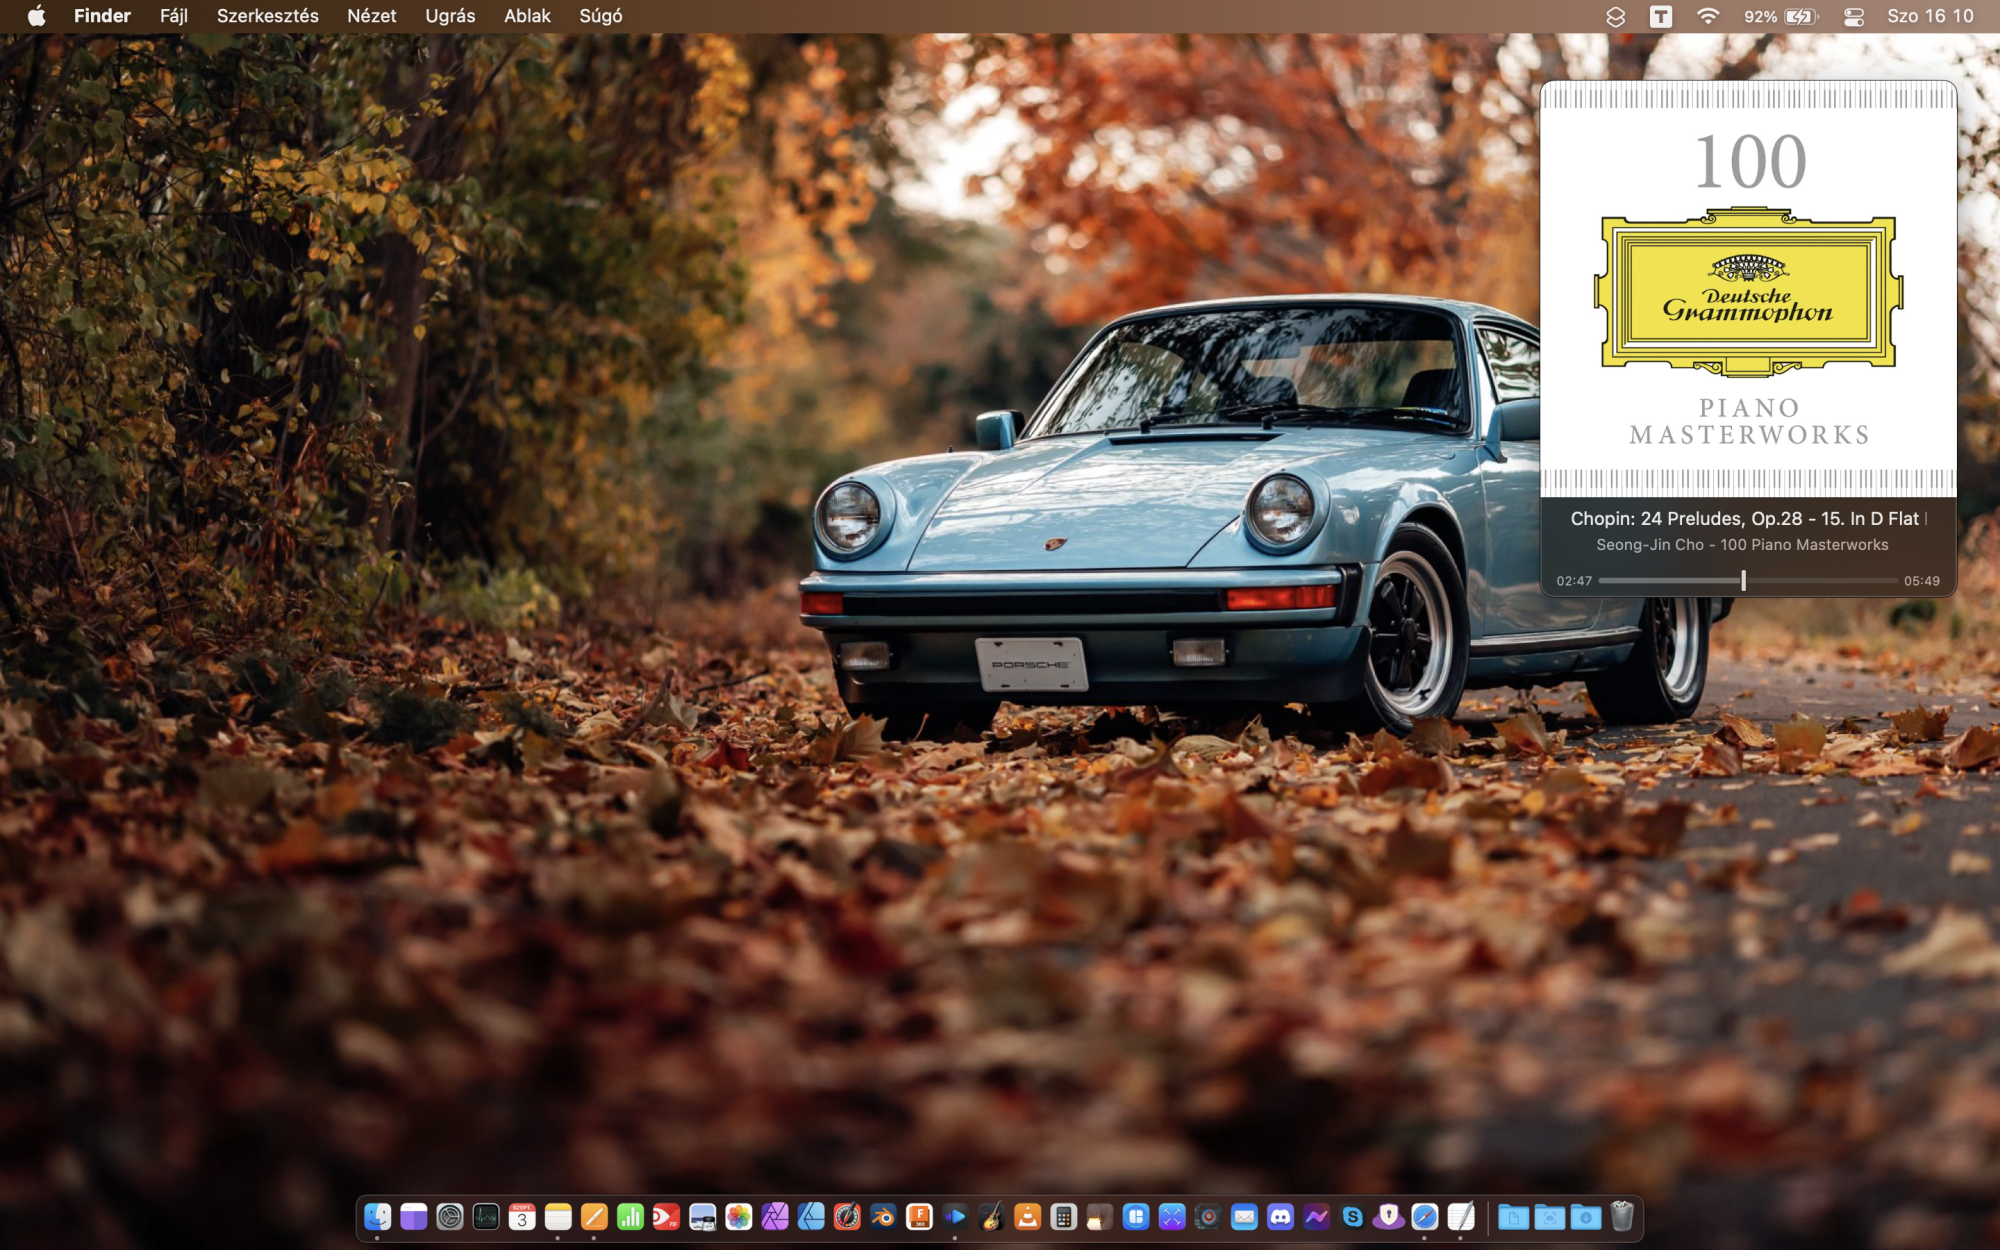Launch Skype from the dock
This screenshot has height=1250, width=2000.
(x=1352, y=1217)
